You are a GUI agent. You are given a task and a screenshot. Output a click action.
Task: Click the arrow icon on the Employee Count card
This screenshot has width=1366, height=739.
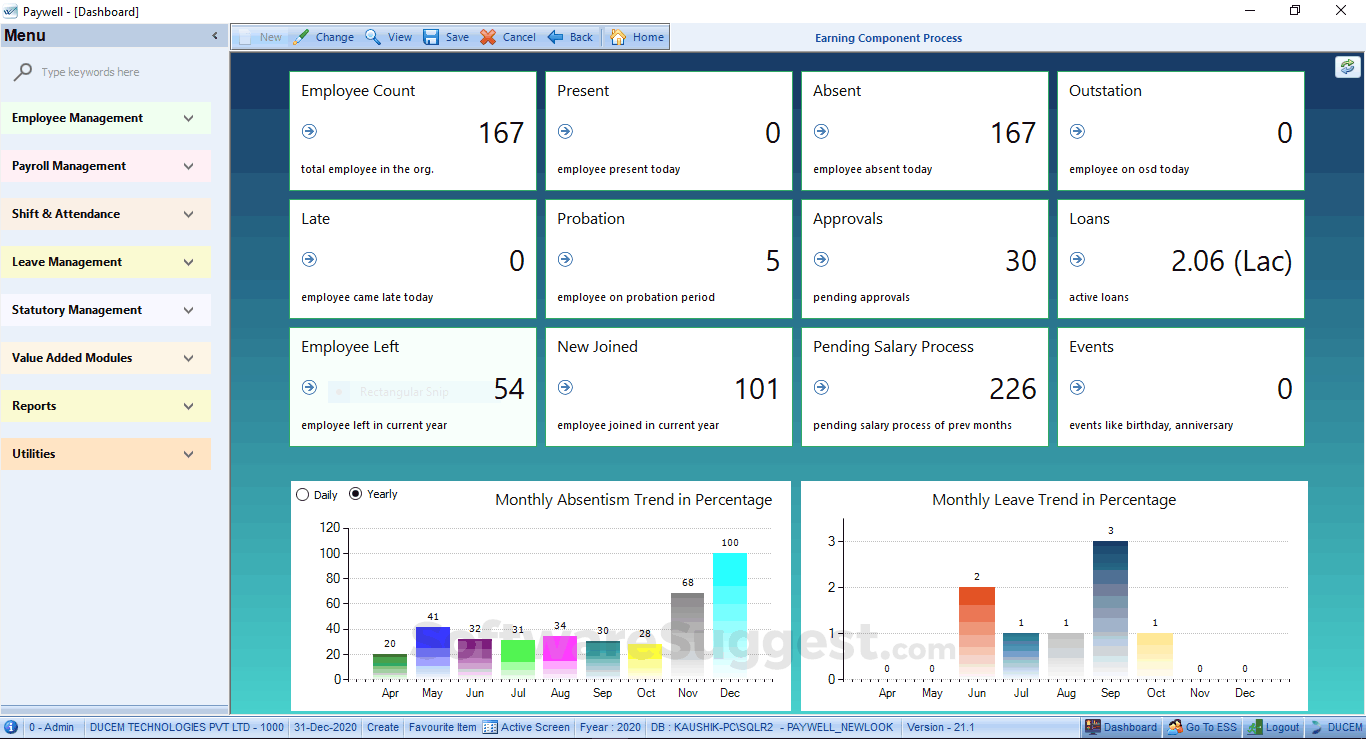pyautogui.click(x=309, y=131)
